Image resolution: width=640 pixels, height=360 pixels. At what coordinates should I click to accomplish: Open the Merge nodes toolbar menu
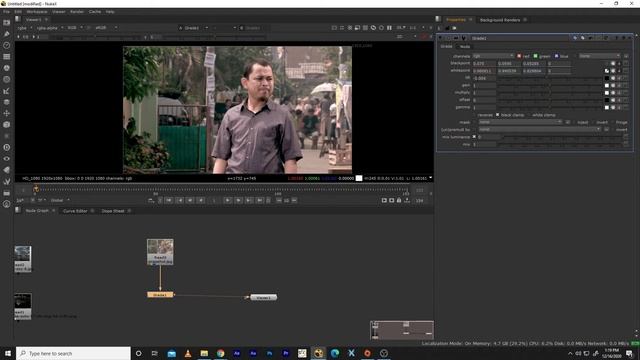[7, 102]
